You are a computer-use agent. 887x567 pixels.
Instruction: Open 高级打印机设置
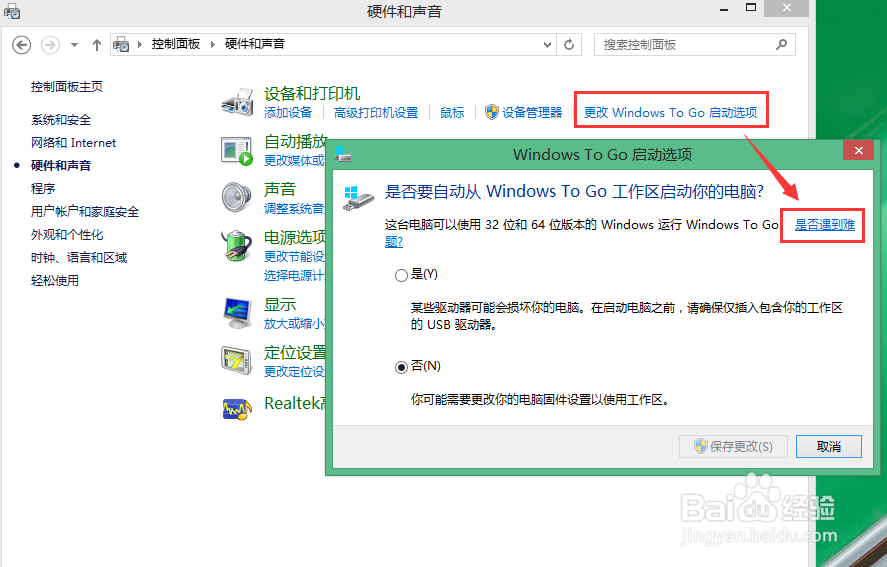coord(376,113)
